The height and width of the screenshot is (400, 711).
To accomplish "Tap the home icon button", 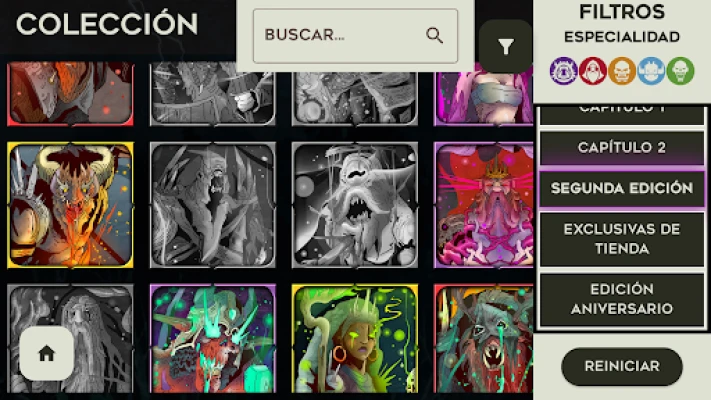I will click(x=46, y=353).
